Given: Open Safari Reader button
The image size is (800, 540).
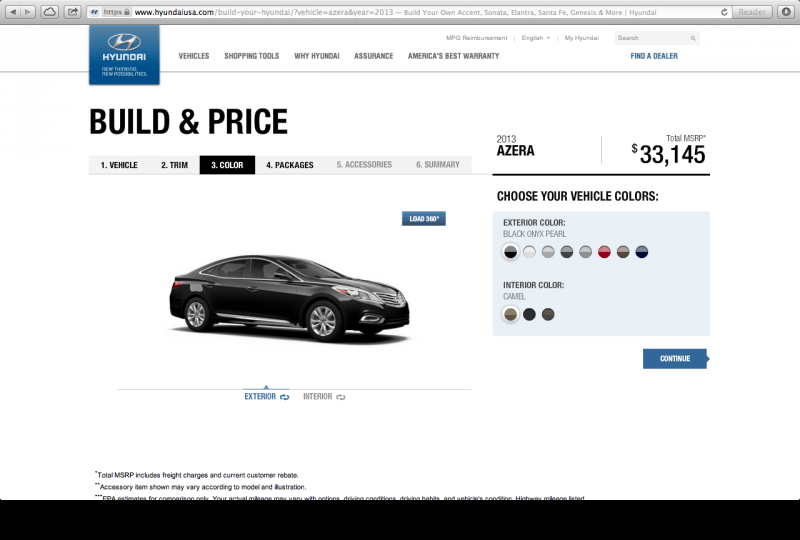Looking at the screenshot, I should click(x=752, y=12).
